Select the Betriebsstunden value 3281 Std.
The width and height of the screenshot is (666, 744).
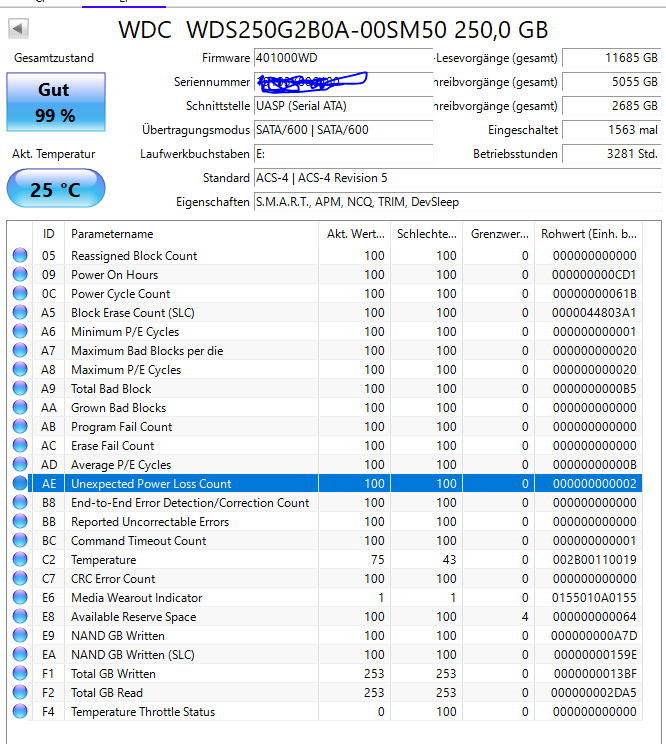click(611, 154)
